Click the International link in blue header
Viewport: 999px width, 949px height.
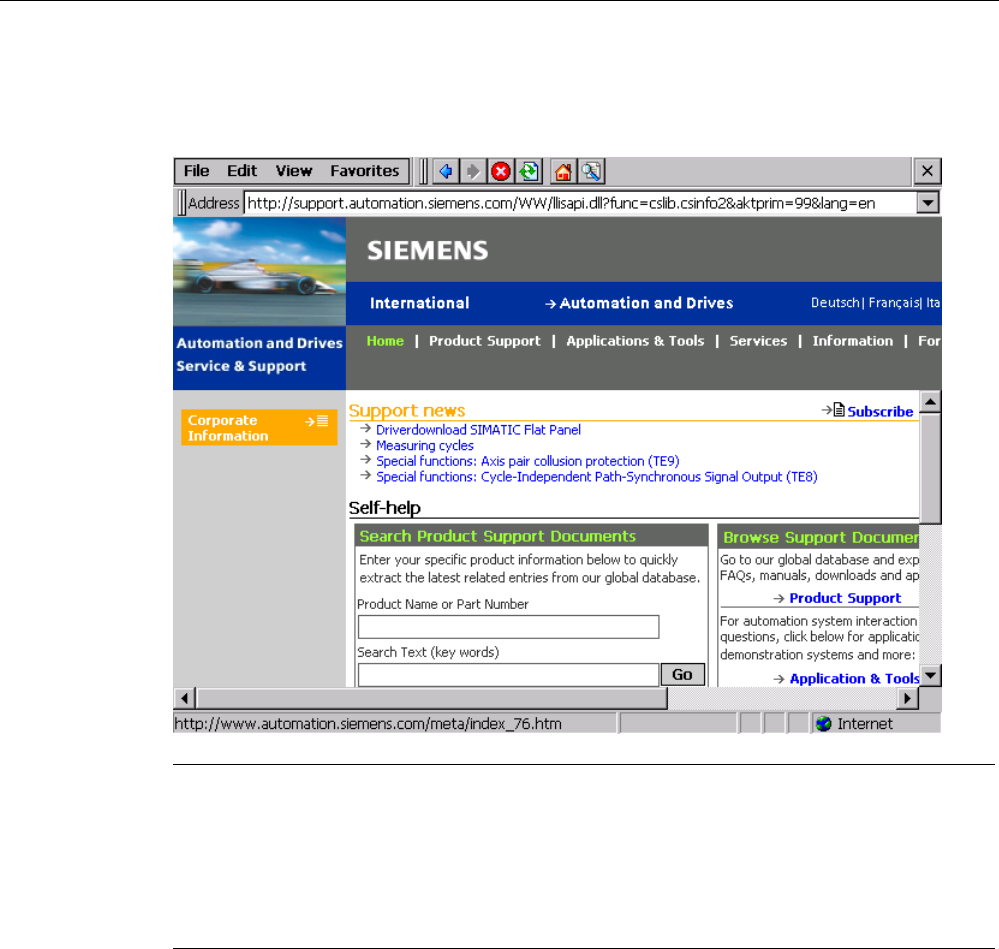pyautogui.click(x=419, y=303)
